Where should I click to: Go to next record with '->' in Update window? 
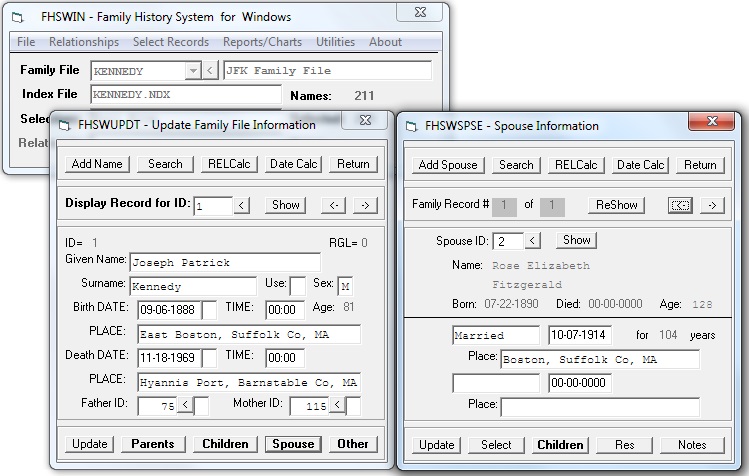pyautogui.click(x=365, y=206)
